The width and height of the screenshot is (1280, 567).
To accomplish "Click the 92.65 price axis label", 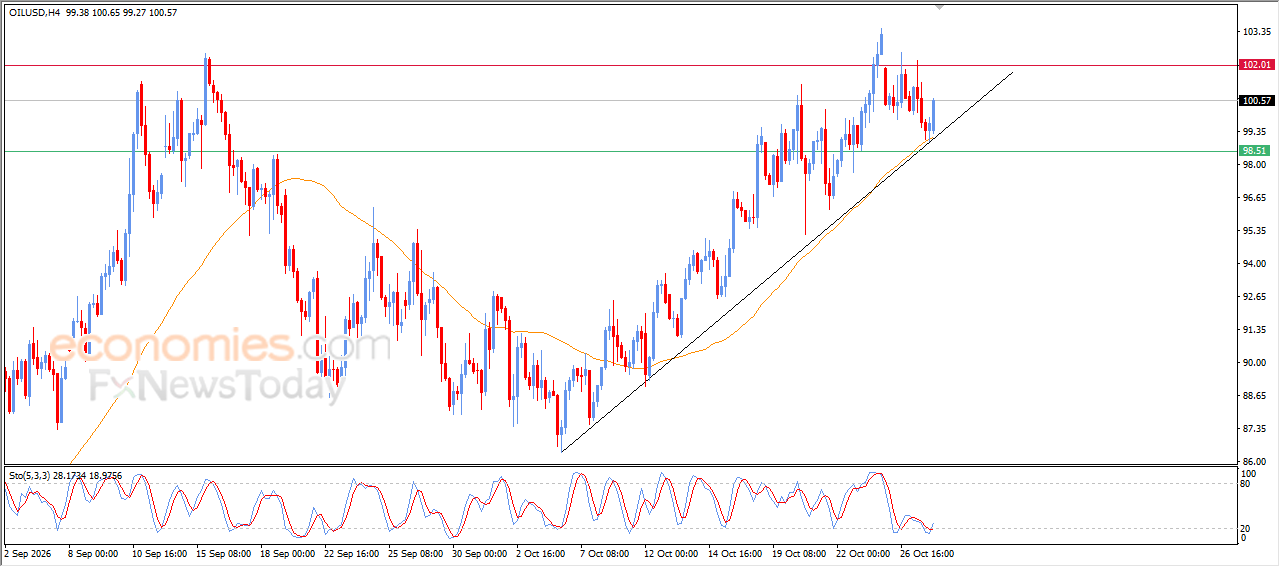I will pos(1256,296).
